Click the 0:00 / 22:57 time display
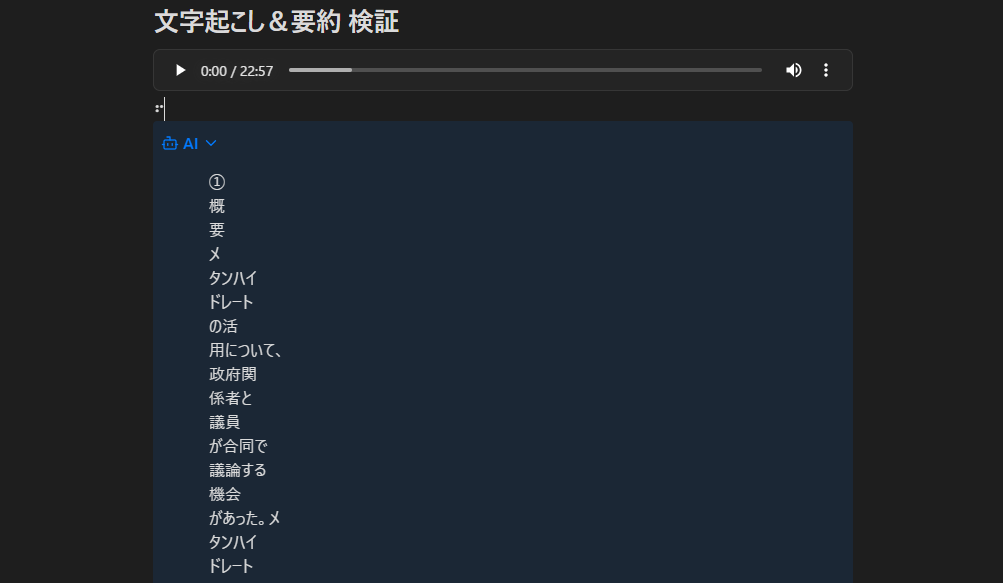The width and height of the screenshot is (1003, 583). (237, 71)
